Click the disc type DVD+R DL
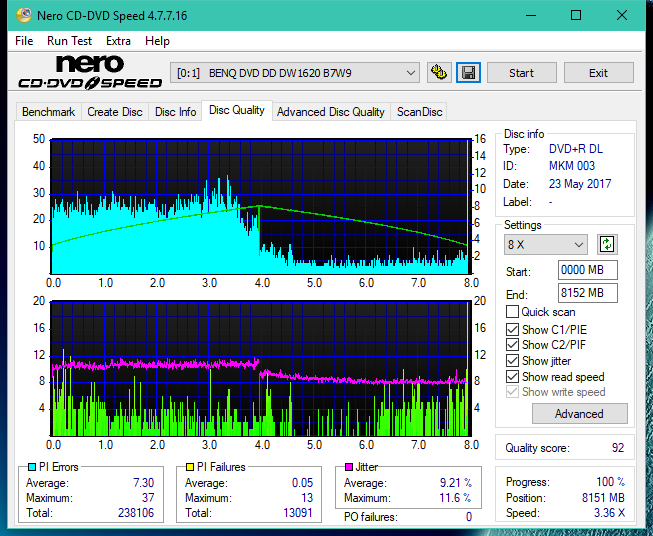Viewport: 653px width, 536px height. coord(576,149)
